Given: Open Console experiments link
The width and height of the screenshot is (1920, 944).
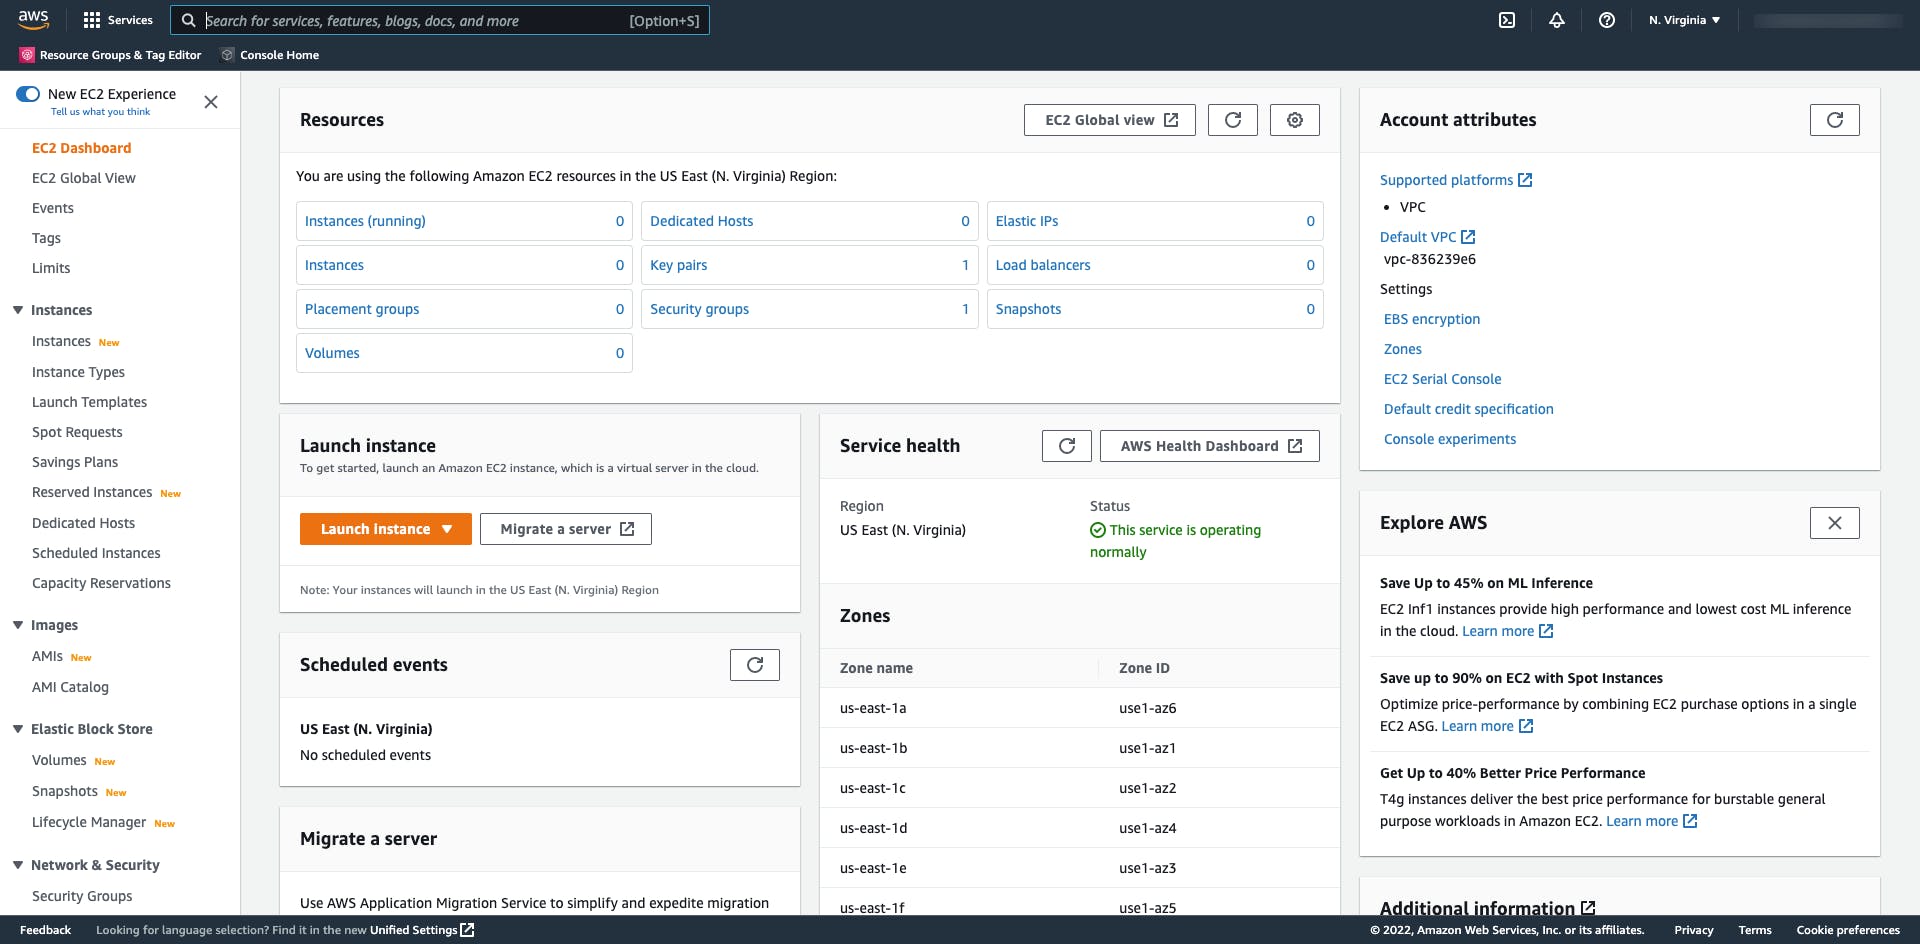Looking at the screenshot, I should pos(1450,439).
